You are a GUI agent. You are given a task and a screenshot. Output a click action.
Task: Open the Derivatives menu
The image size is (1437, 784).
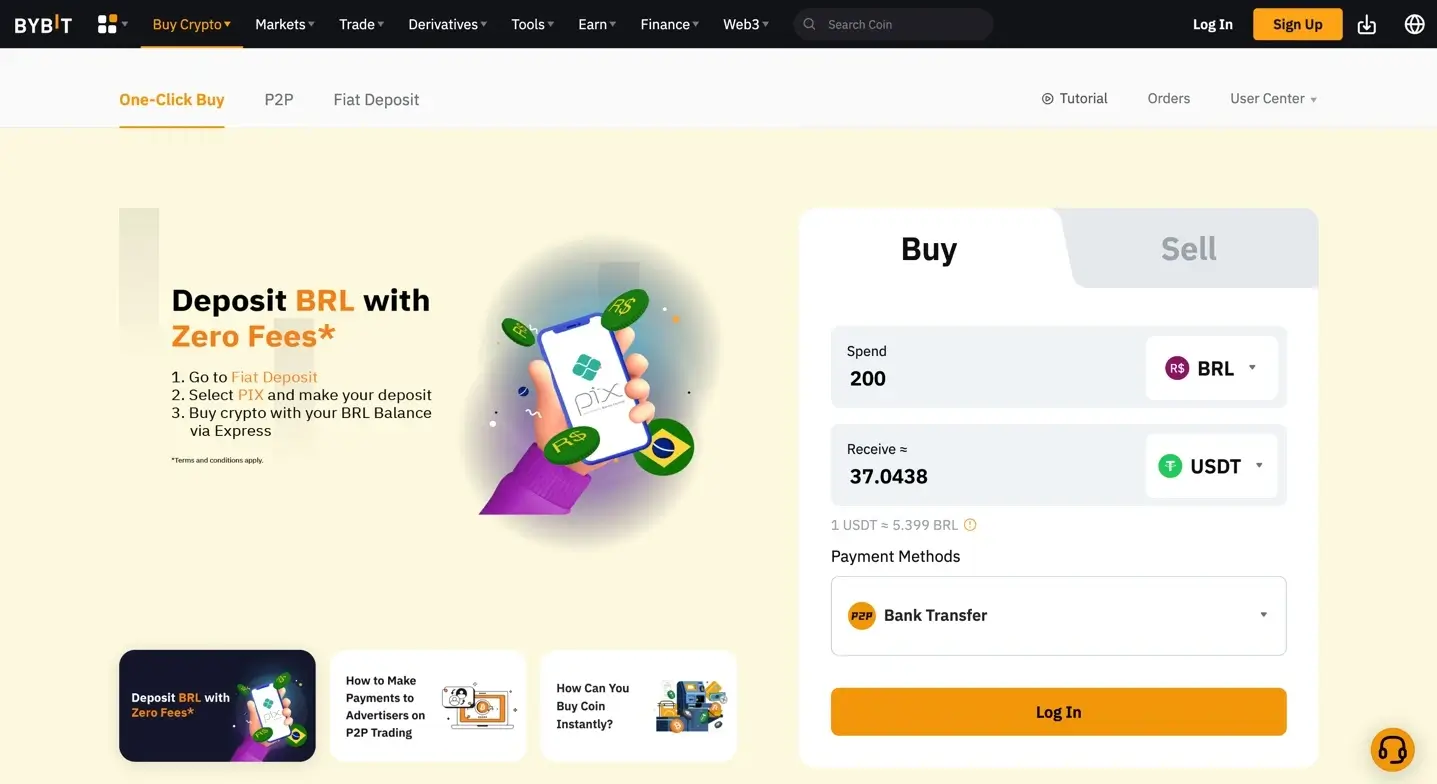(447, 24)
